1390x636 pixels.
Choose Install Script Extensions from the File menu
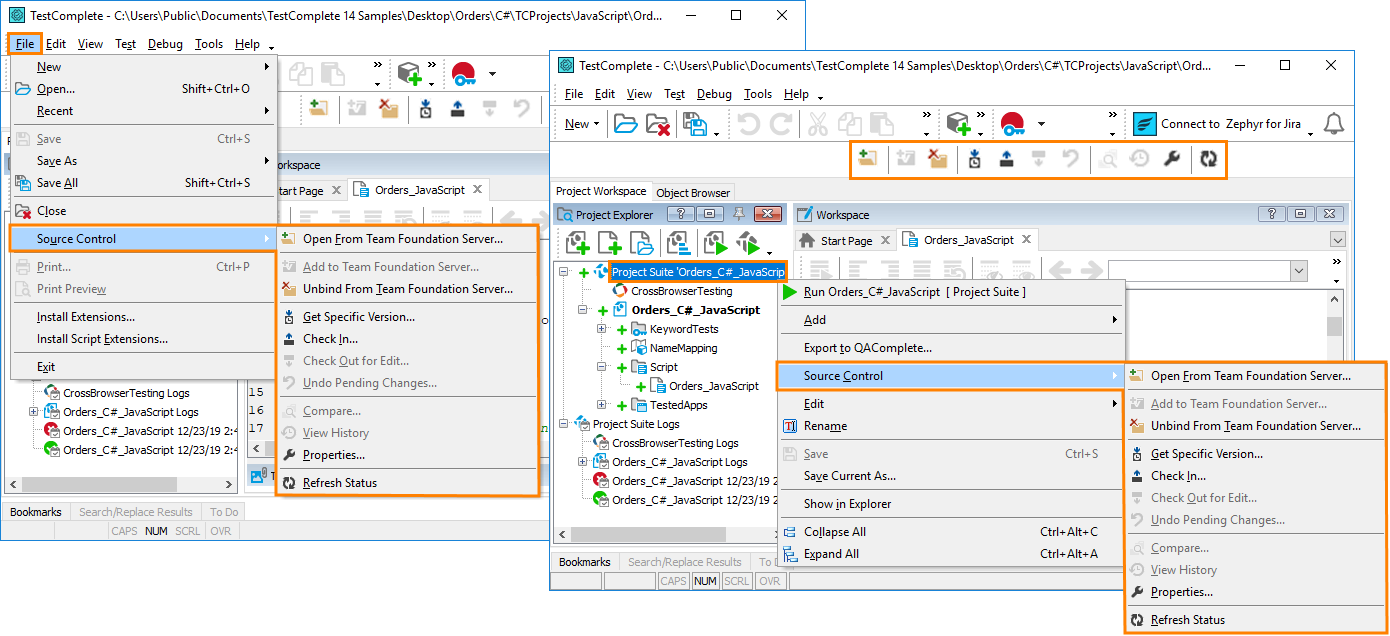point(102,339)
